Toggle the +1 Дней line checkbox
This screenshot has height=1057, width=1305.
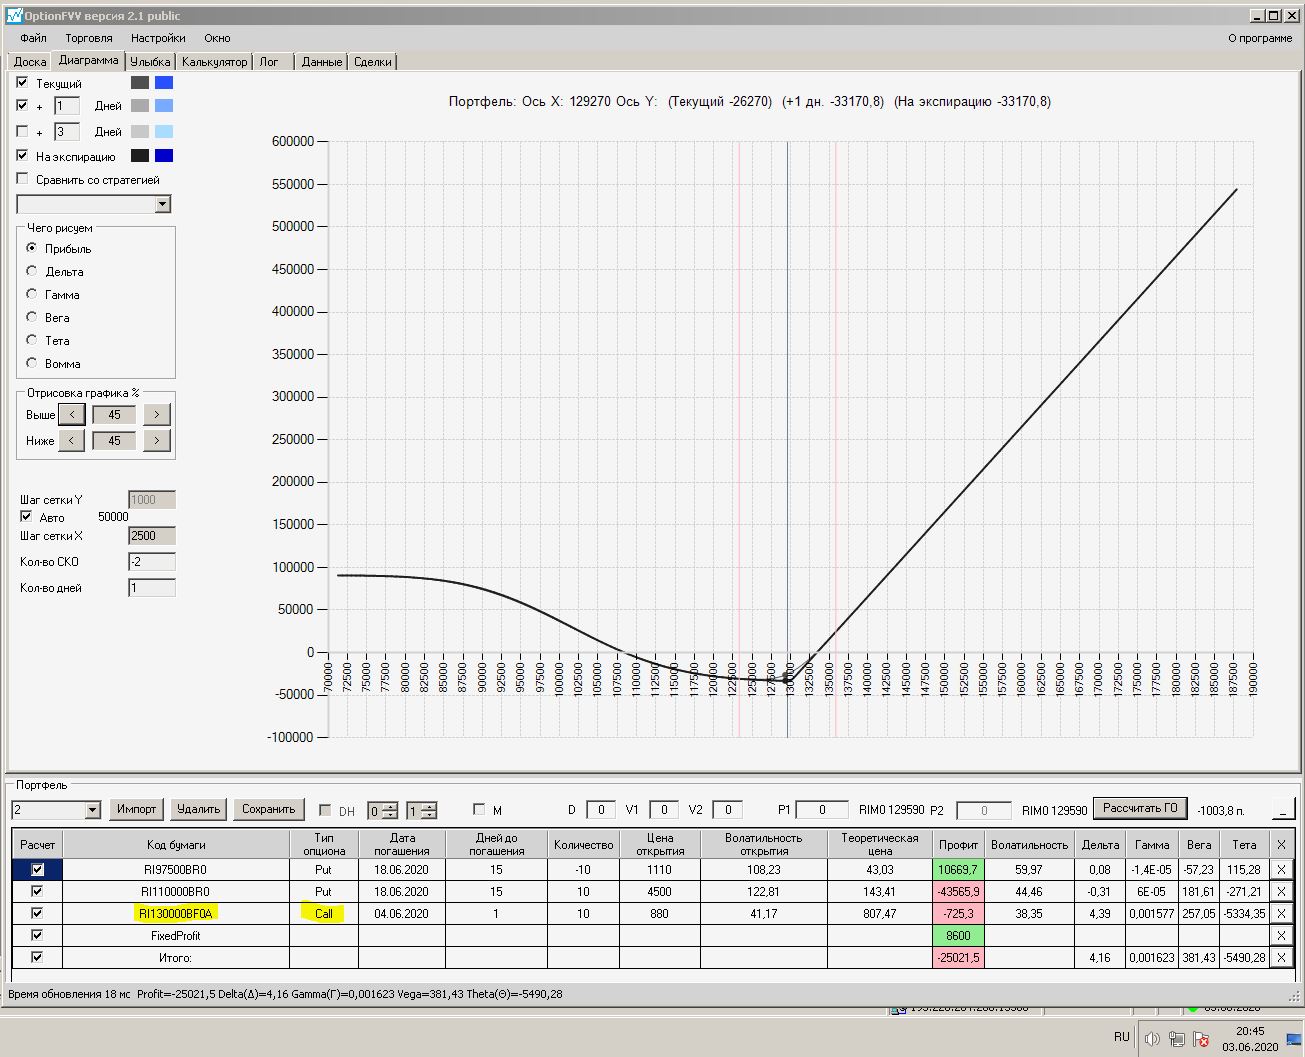click(x=23, y=105)
